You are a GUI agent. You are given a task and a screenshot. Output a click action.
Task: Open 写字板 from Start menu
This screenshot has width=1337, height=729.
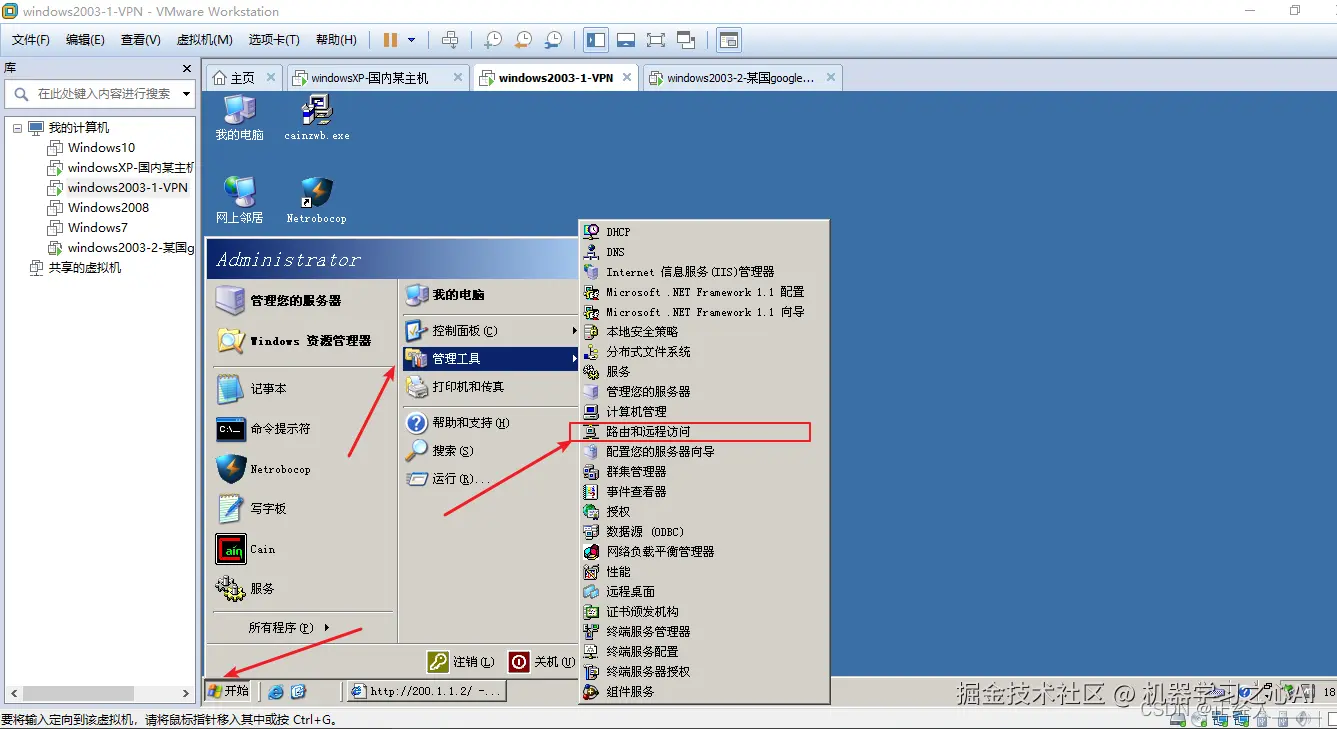tap(301, 508)
